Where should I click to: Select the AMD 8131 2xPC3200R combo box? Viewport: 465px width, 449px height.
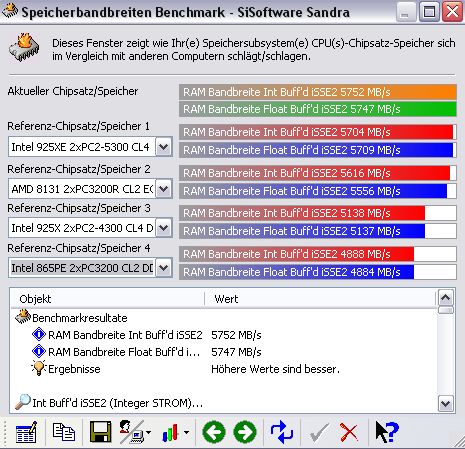coord(90,189)
